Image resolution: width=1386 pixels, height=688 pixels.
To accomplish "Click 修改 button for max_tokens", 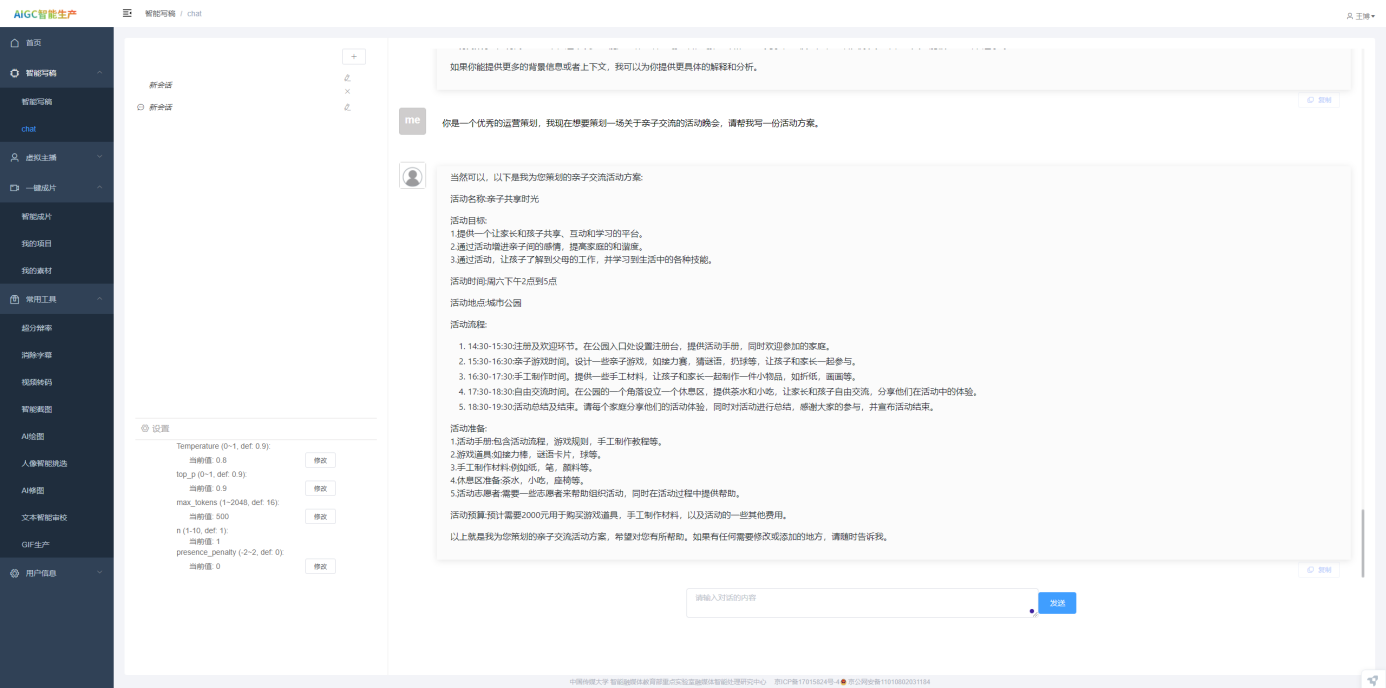I will 320,516.
